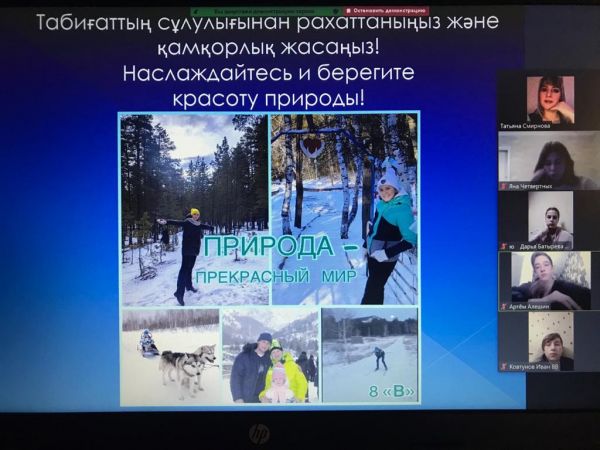Click the husky dog sled photo
The image size is (600, 450).
(x=170, y=355)
